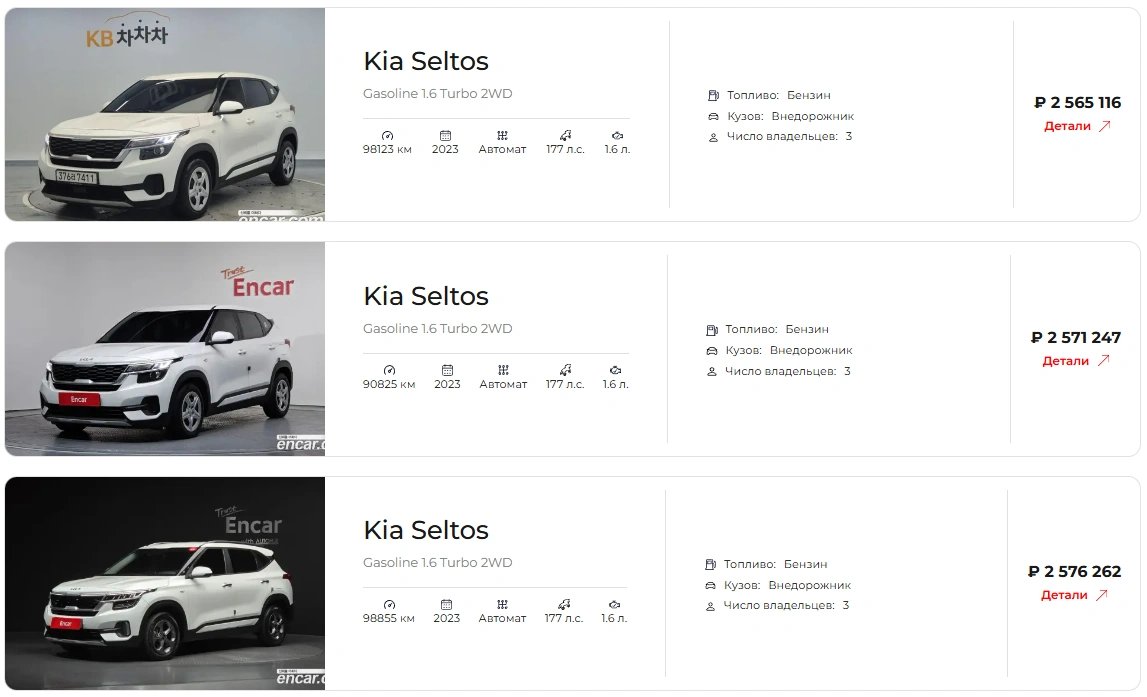The width and height of the screenshot is (1147, 697).
Task: Open the Kia Seltos title with 90825 км
Action: point(425,296)
